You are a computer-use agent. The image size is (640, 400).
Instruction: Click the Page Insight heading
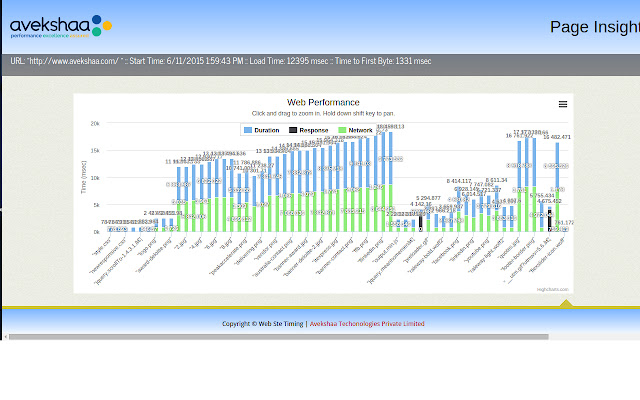pyautogui.click(x=595, y=27)
